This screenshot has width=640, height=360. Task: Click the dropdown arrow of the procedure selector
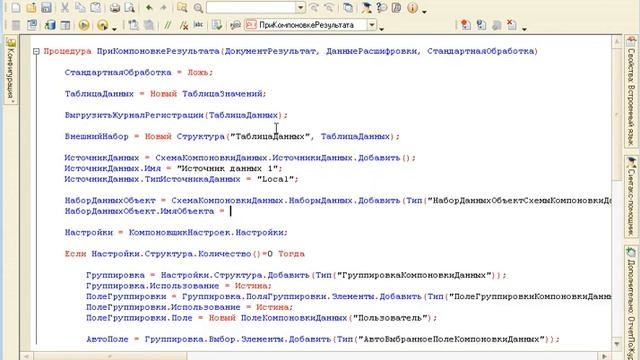click(372, 25)
